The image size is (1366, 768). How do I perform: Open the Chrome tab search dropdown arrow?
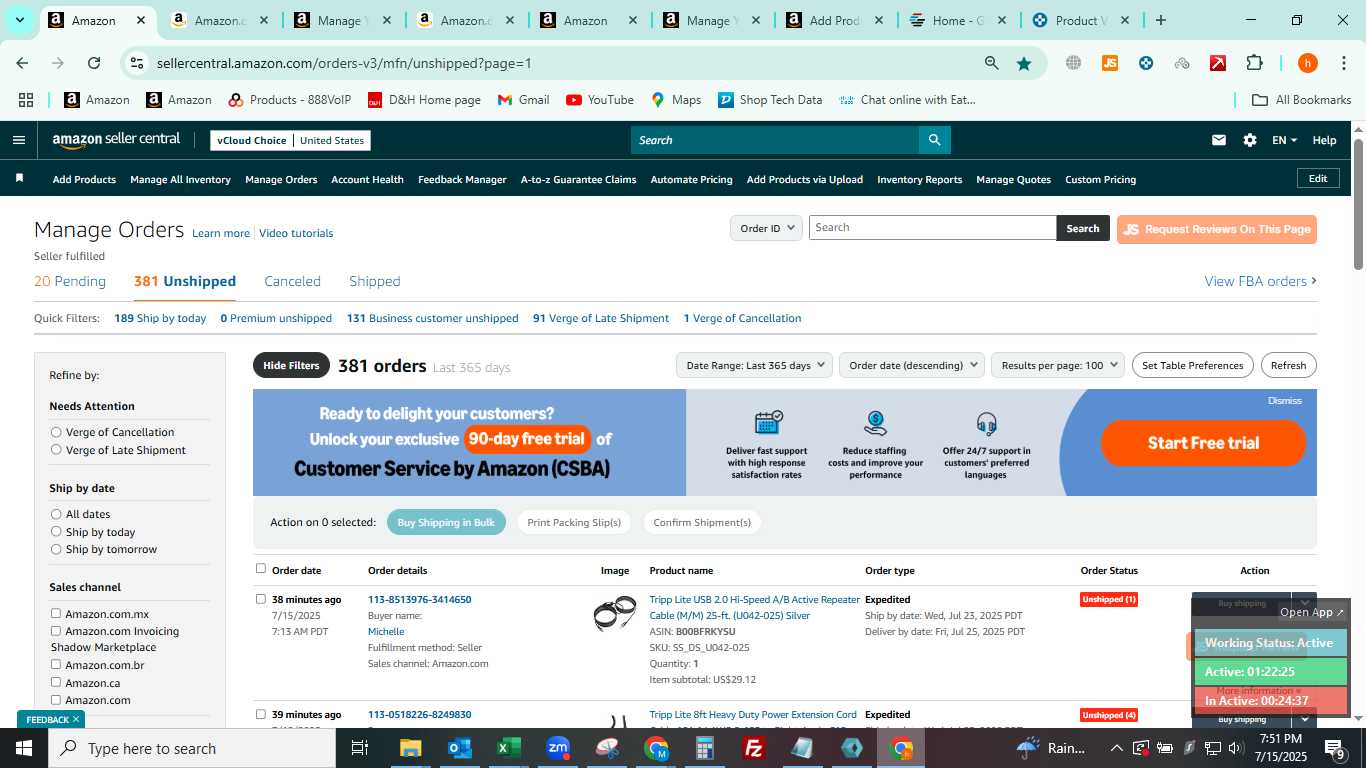pos(19,20)
